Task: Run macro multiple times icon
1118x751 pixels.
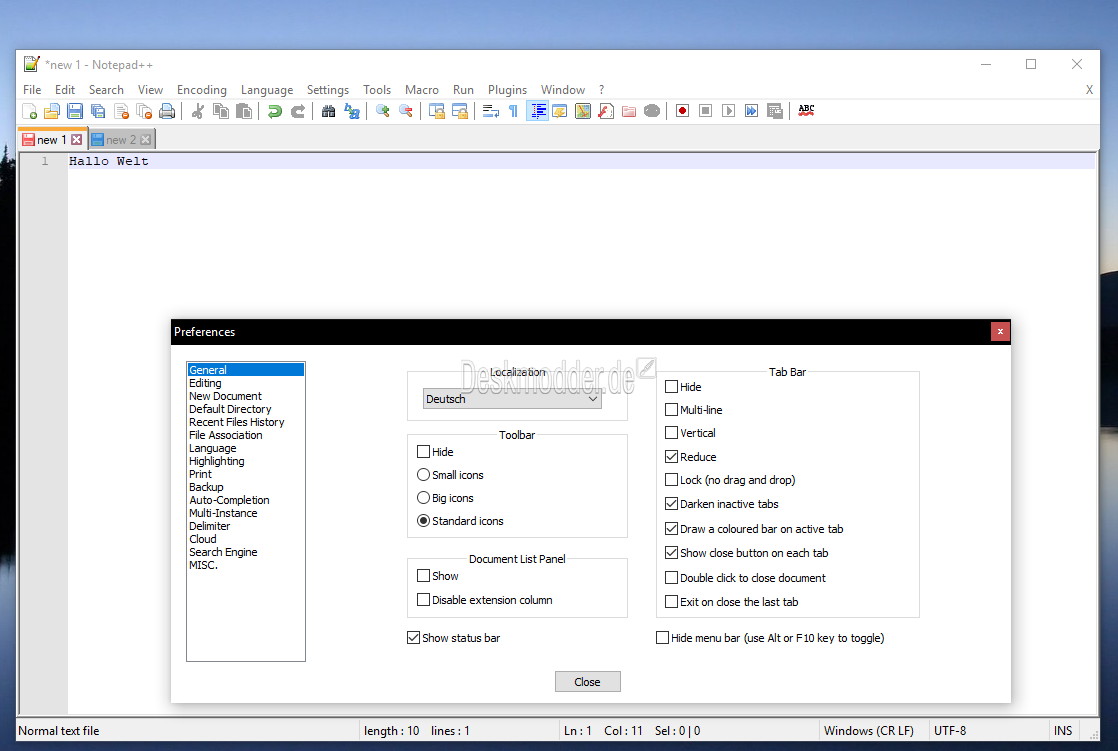Action: point(752,111)
